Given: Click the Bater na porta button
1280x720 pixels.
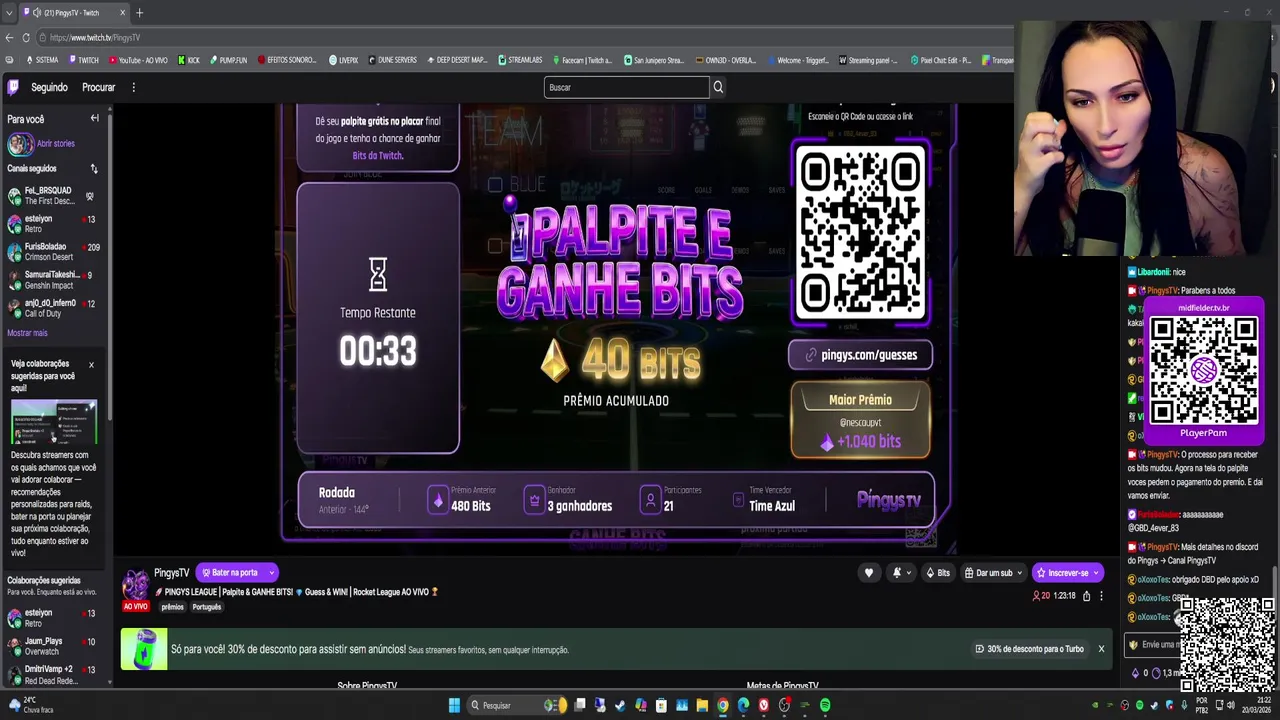Looking at the screenshot, I should [x=229, y=573].
